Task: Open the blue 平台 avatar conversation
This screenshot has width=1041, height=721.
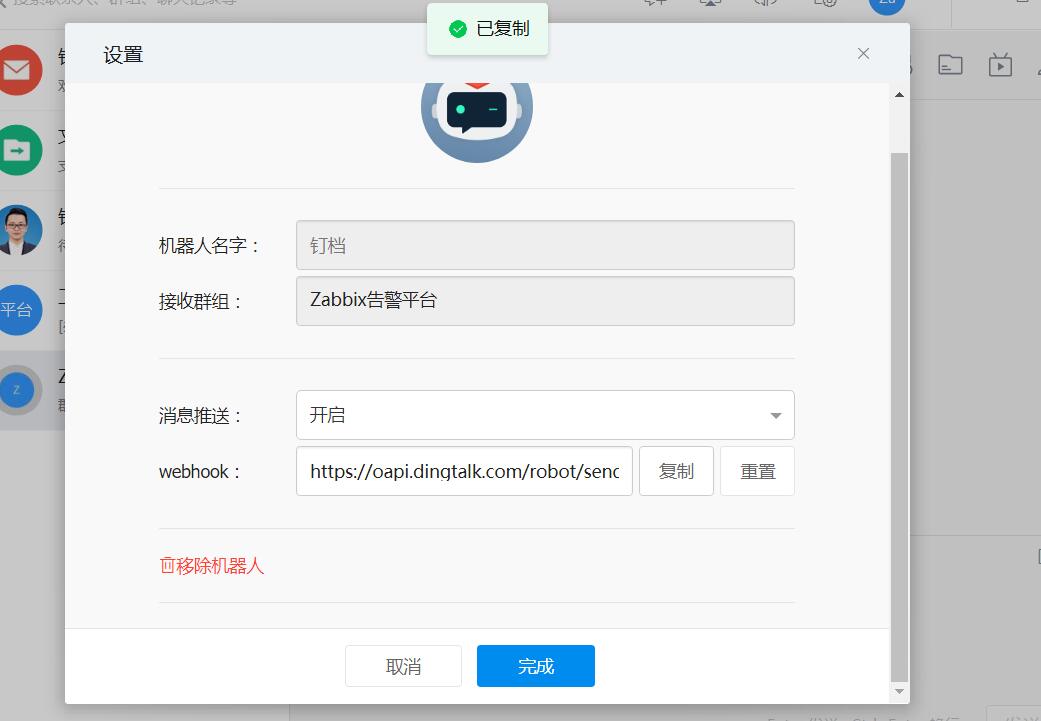Action: pos(18,309)
